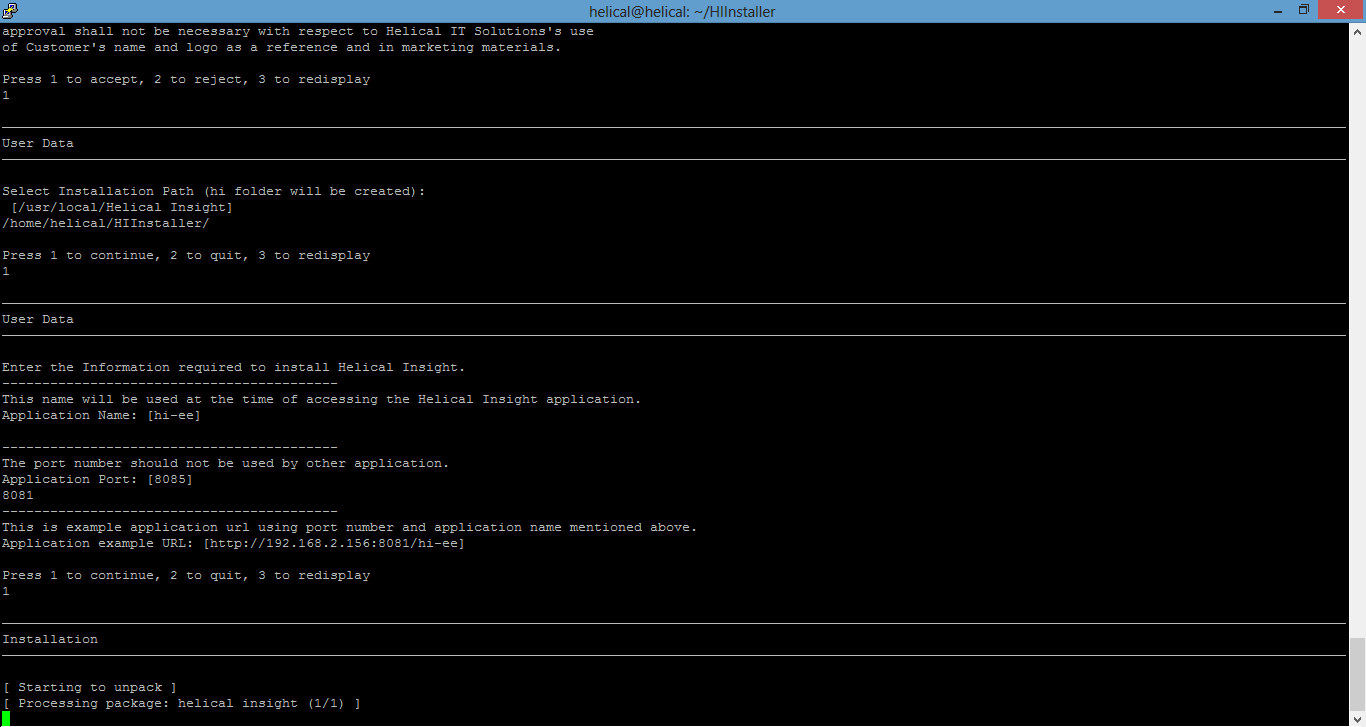Image resolution: width=1366 pixels, height=727 pixels.
Task: Click 'Application Port: [8085]'
Action: pos(98,479)
